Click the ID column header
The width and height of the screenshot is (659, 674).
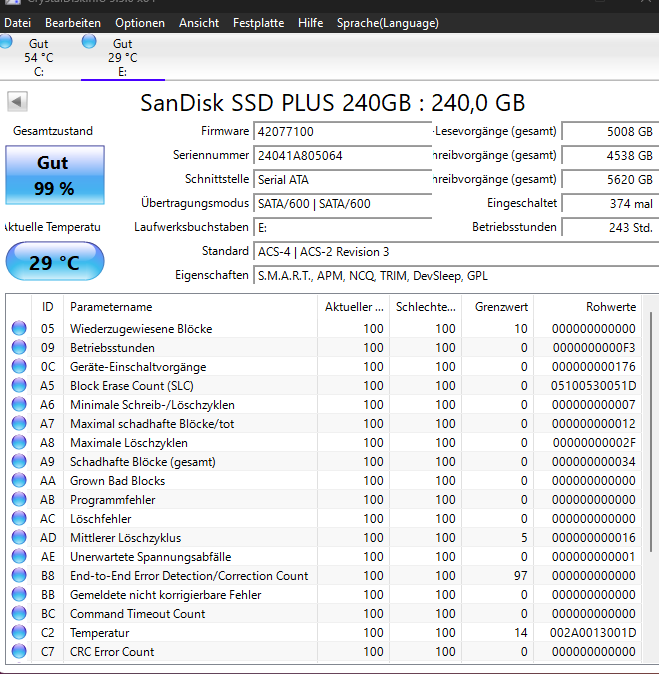47,307
